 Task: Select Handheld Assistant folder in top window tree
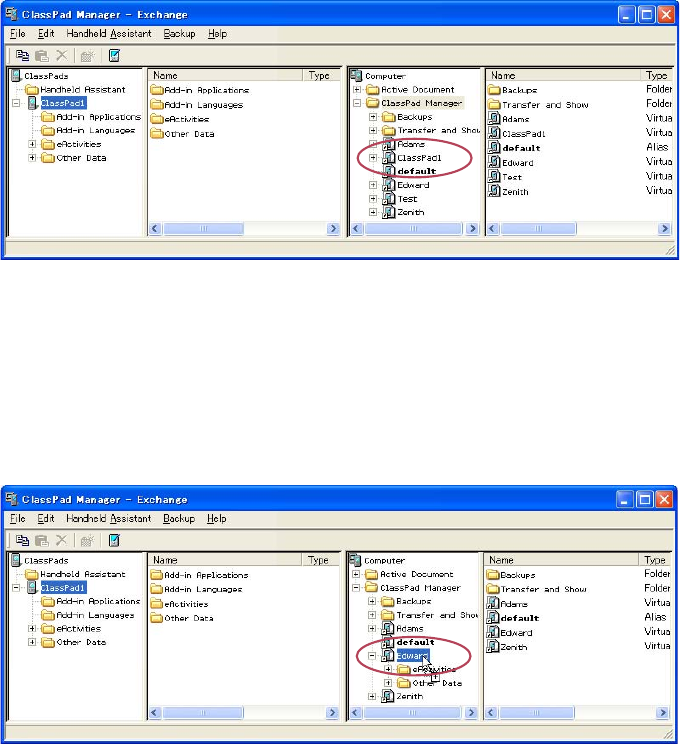[x=83, y=90]
